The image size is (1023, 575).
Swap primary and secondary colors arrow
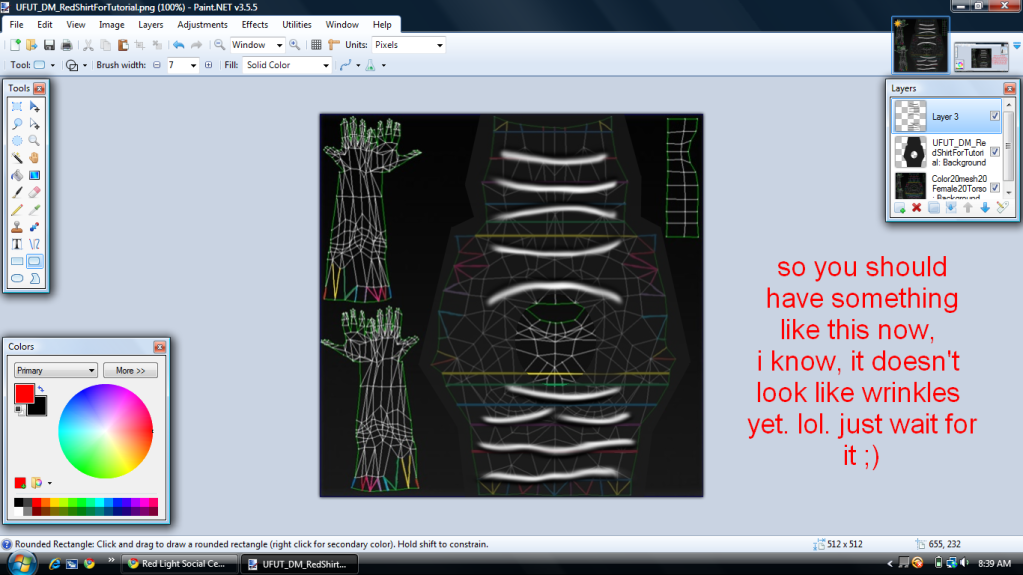(40, 389)
